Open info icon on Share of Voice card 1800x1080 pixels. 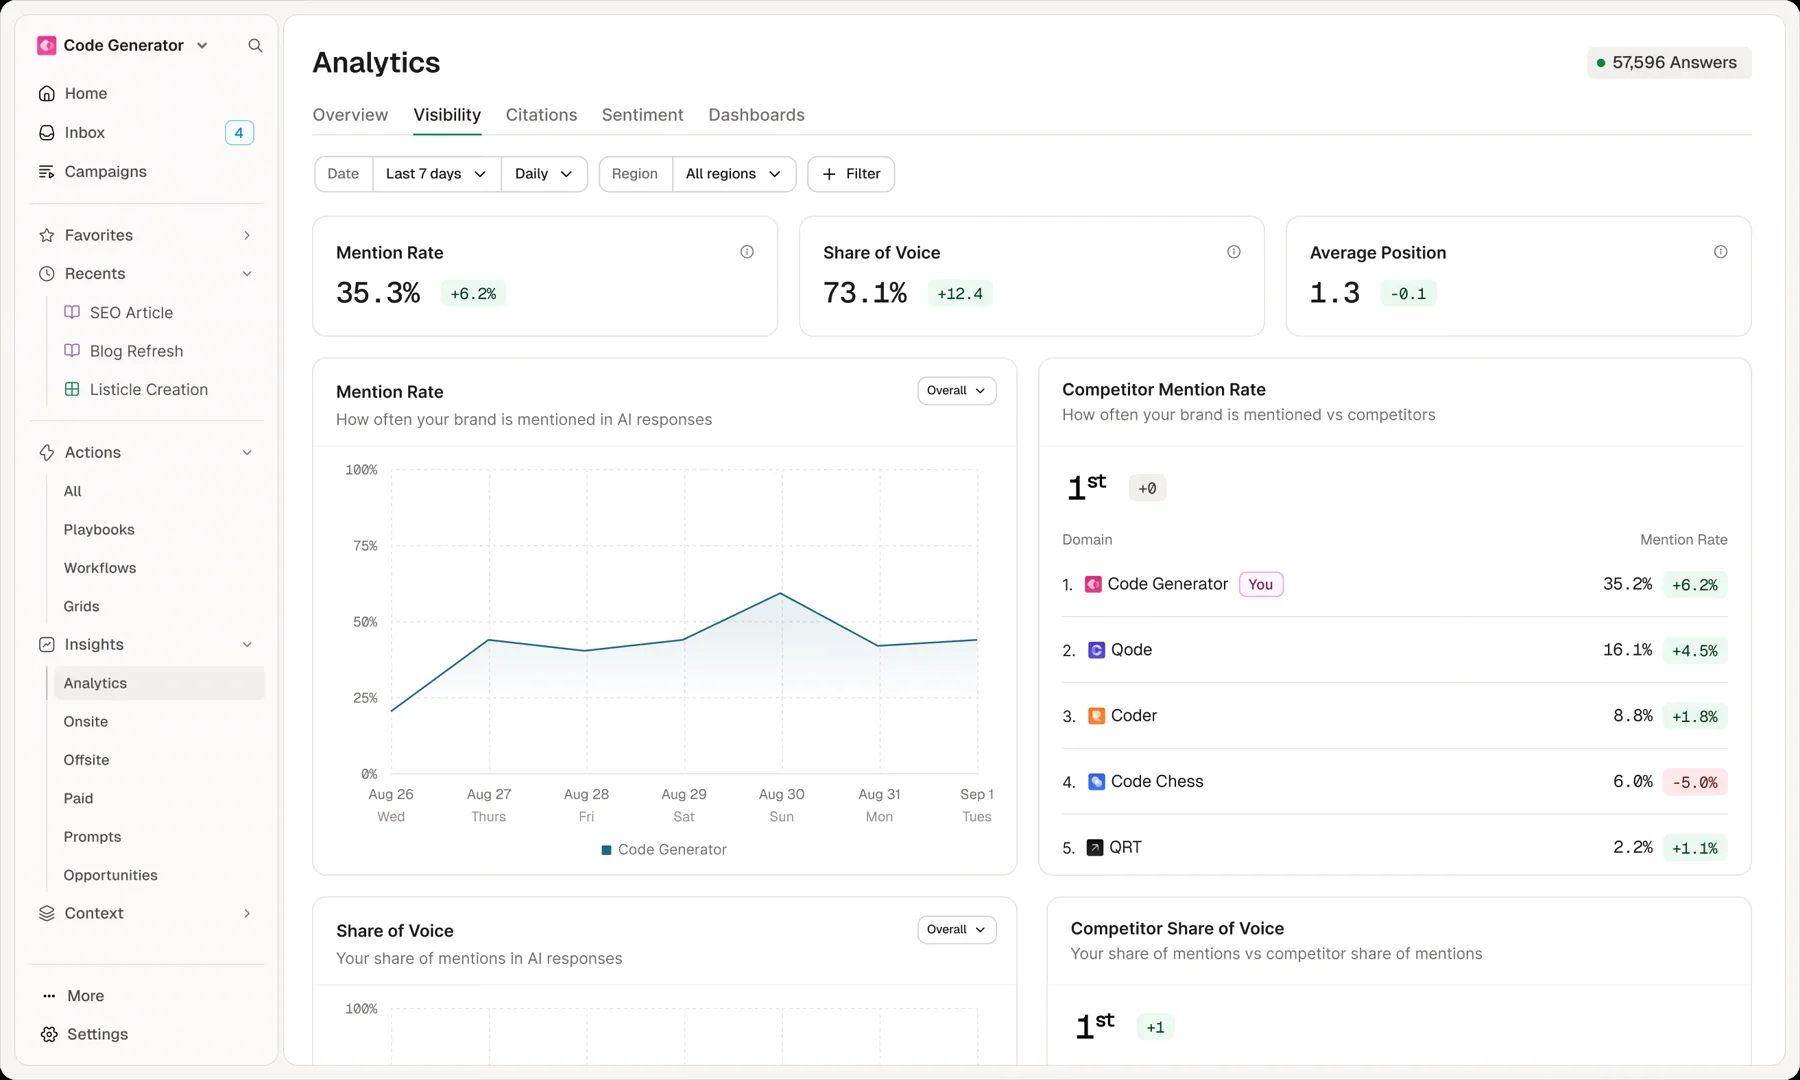1234,252
